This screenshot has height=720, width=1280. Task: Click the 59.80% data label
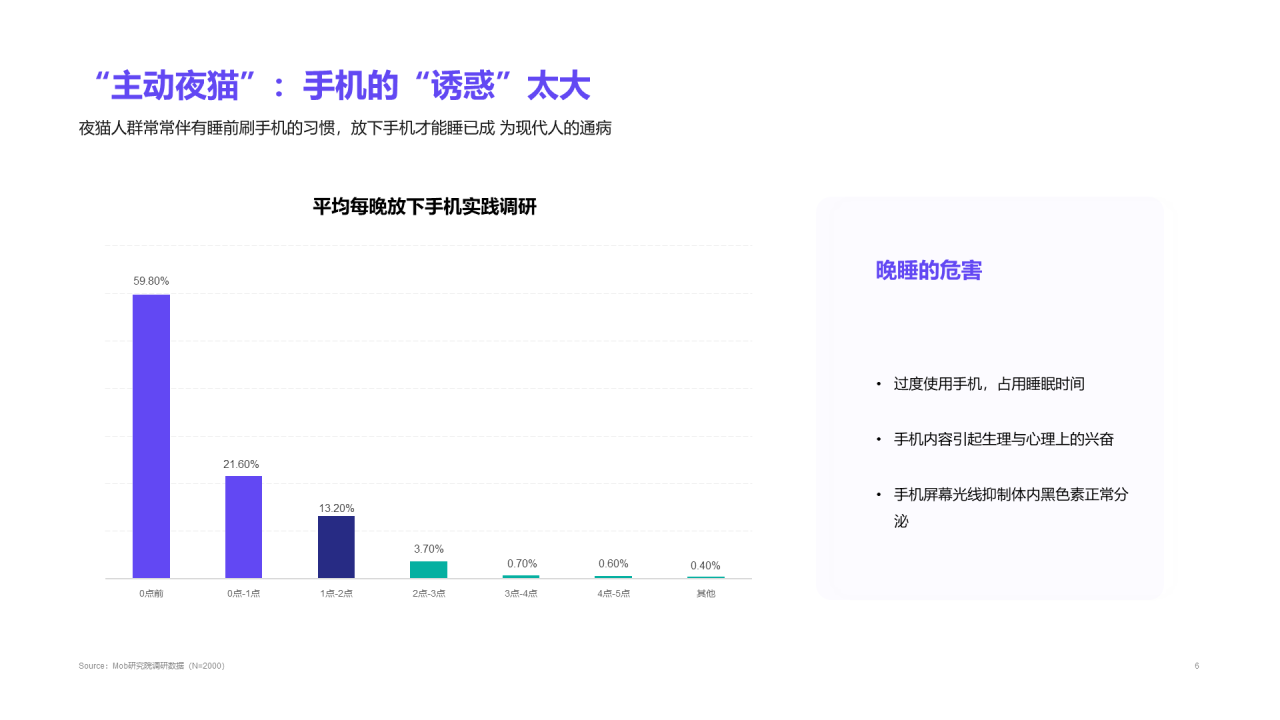click(x=151, y=281)
